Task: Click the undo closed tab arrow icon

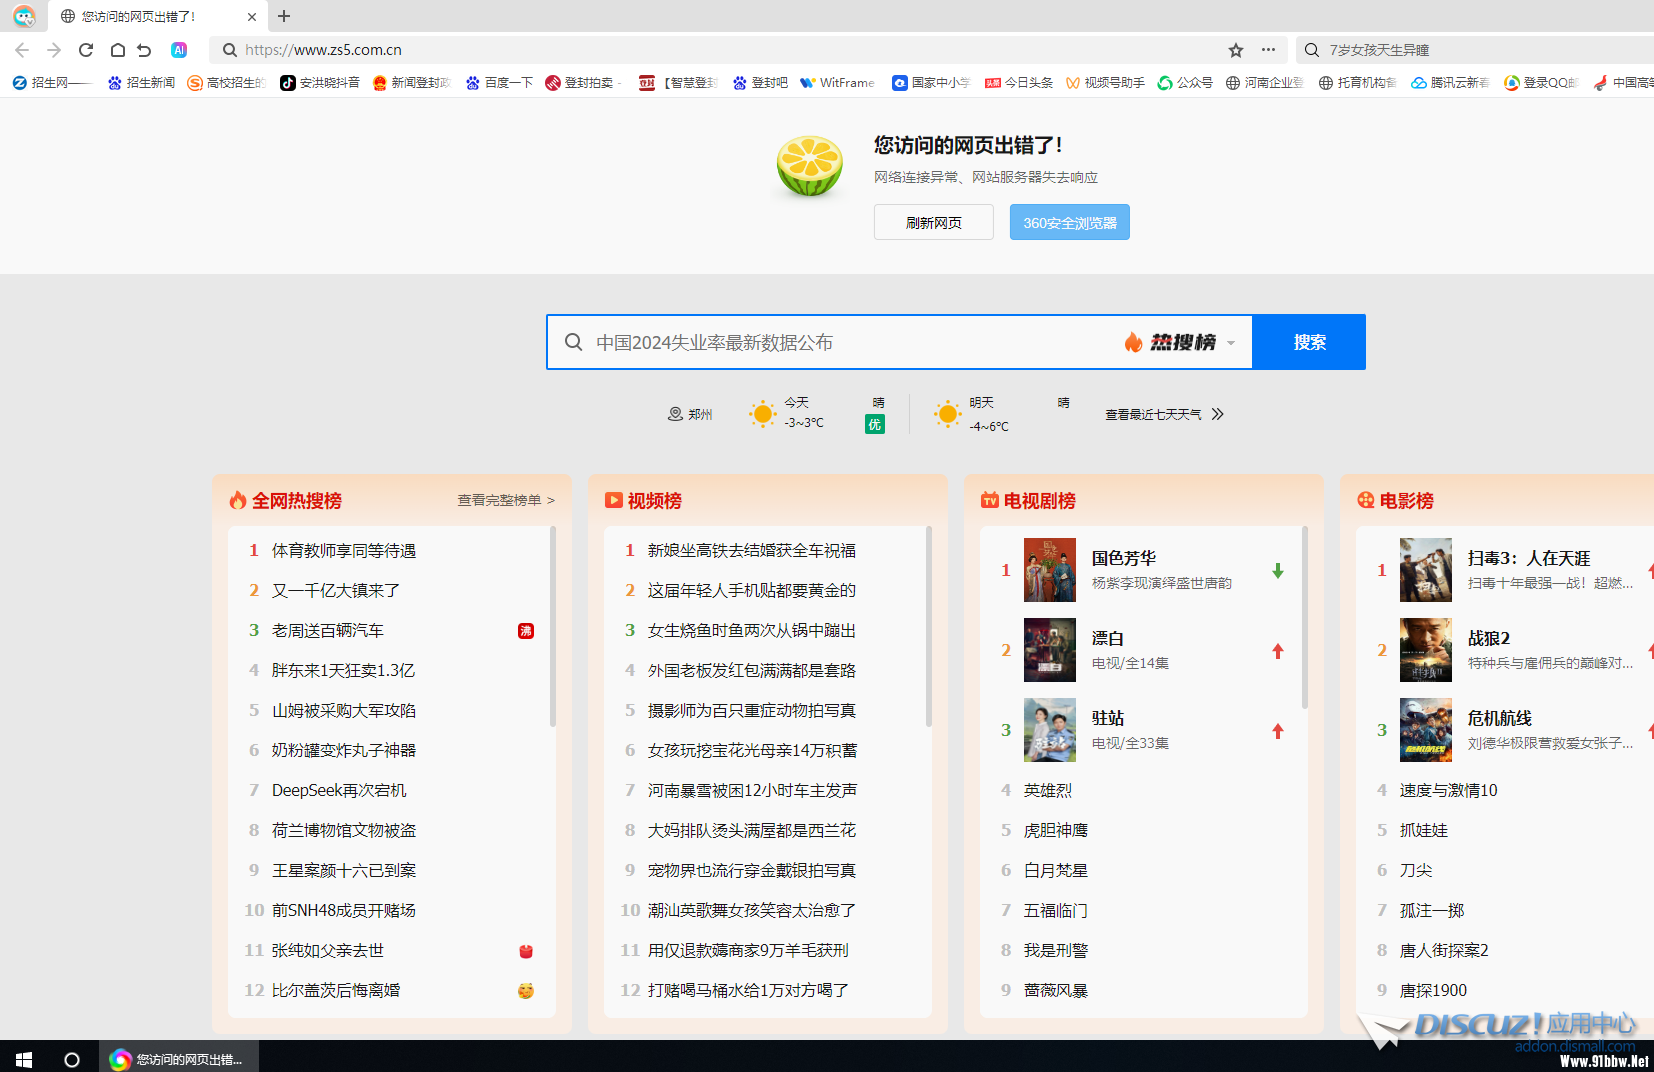Action: (x=145, y=50)
